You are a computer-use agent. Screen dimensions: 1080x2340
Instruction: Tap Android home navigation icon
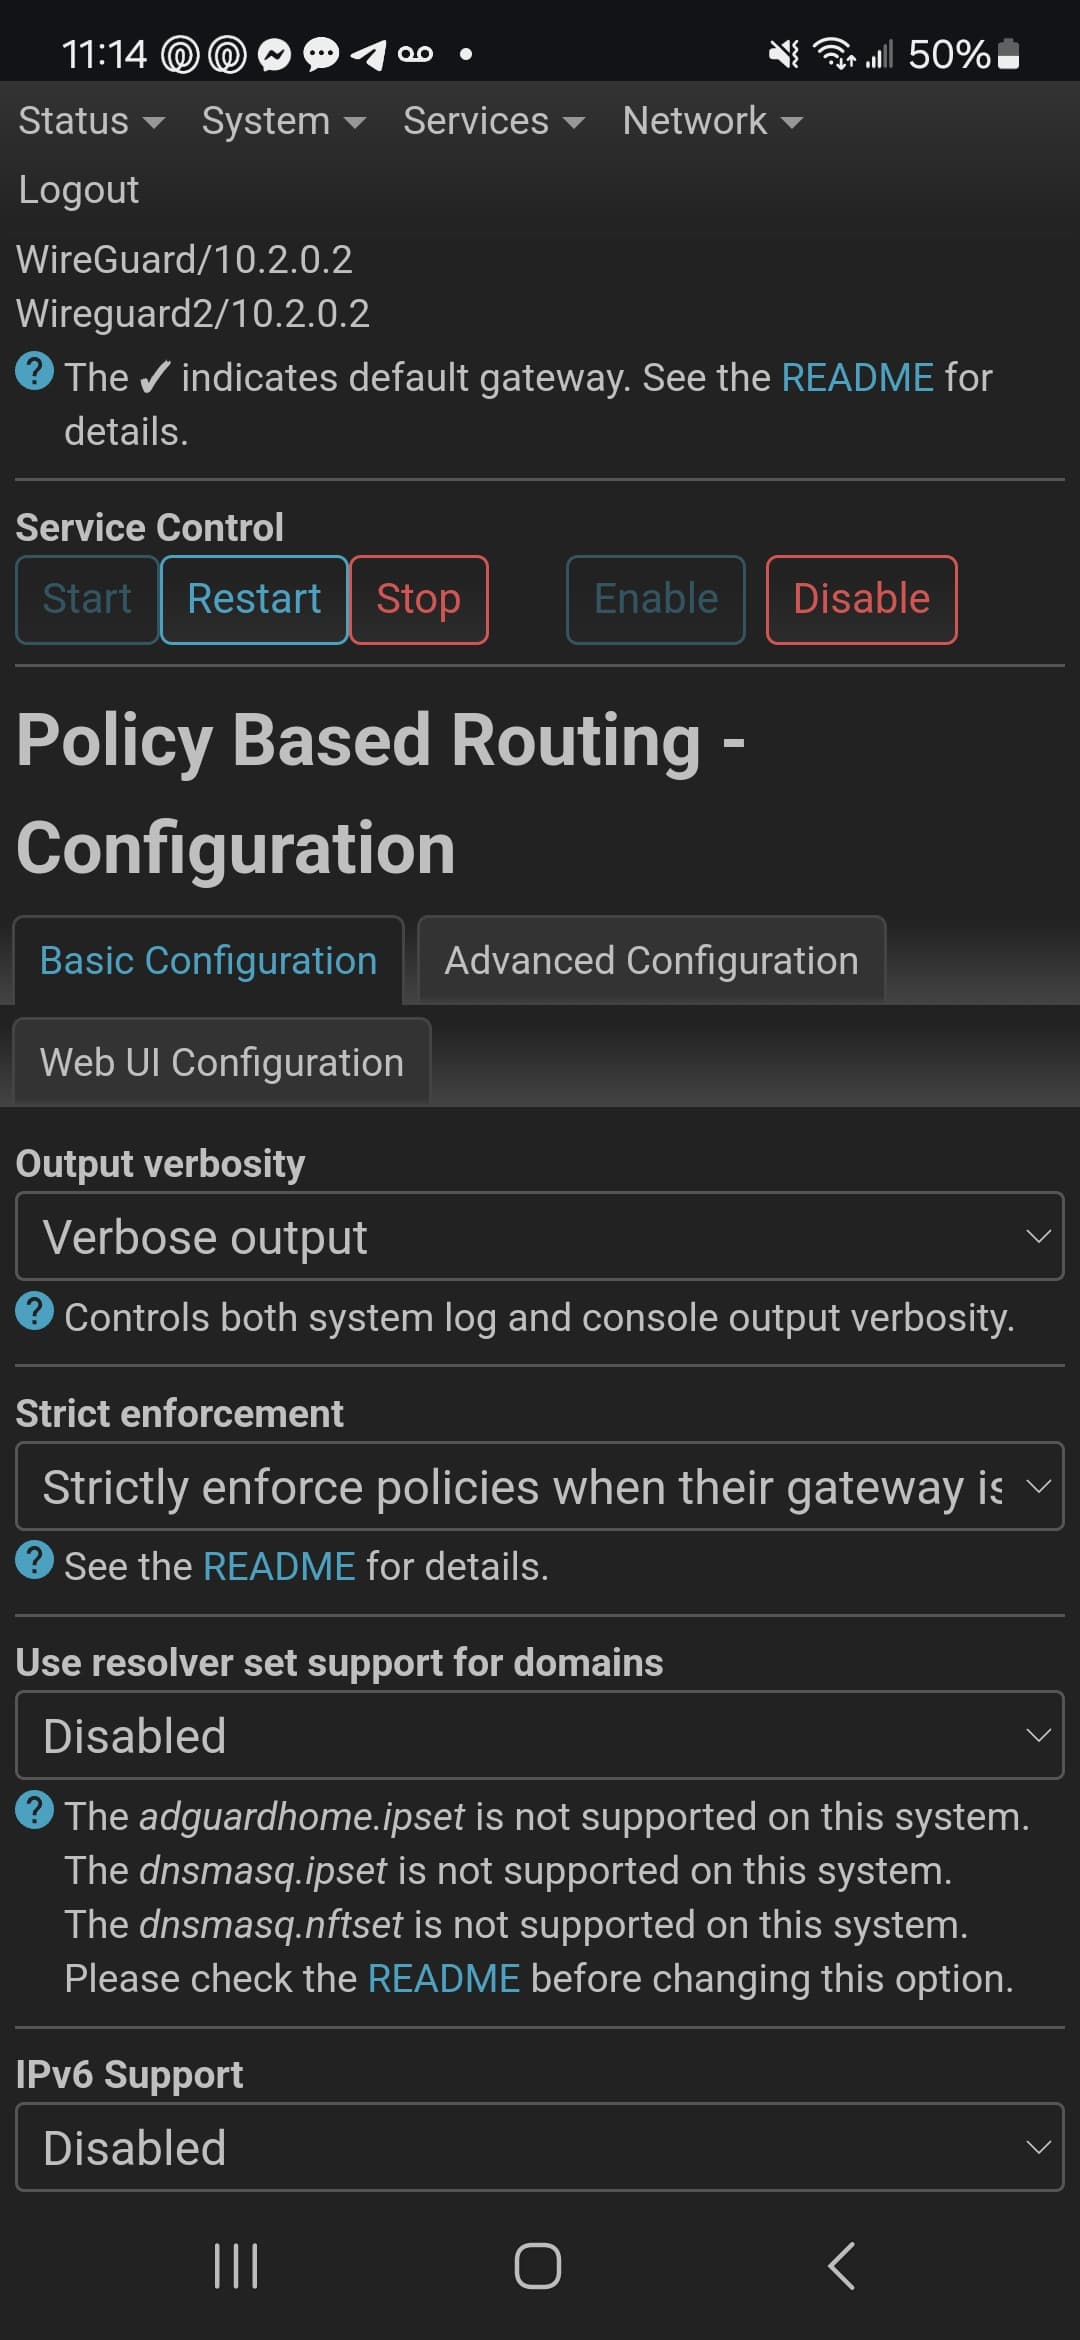coord(538,2265)
